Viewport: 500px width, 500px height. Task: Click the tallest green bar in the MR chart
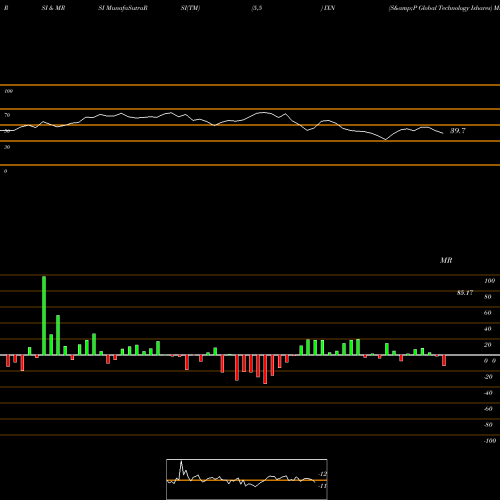coord(44,315)
